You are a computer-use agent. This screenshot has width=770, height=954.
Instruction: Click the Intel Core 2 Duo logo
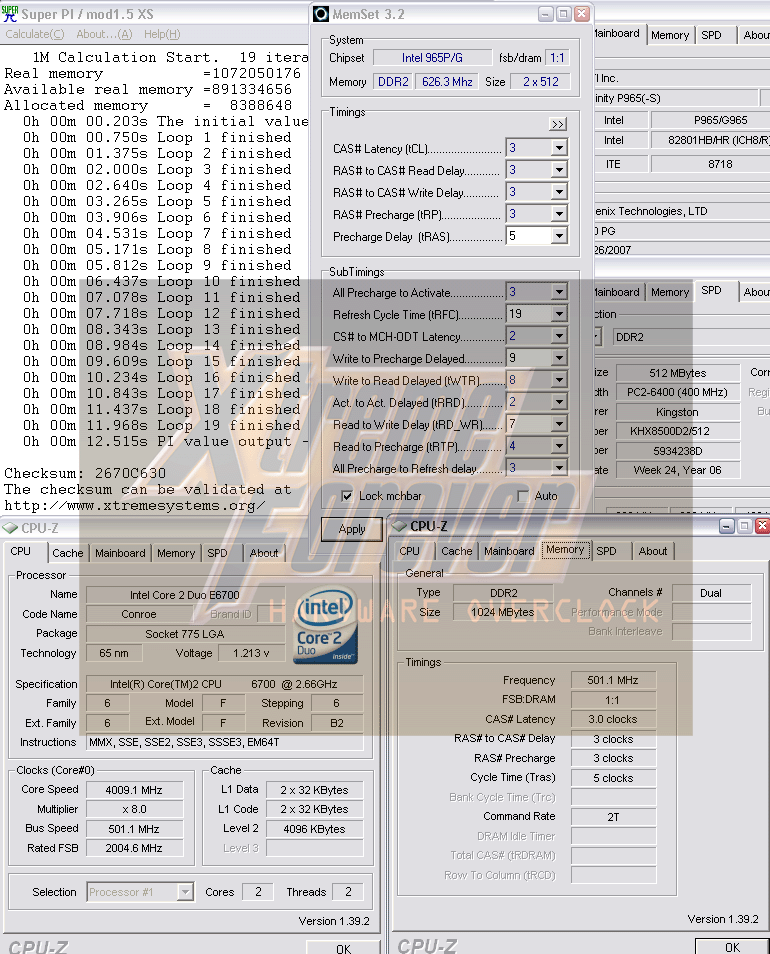coord(325,625)
